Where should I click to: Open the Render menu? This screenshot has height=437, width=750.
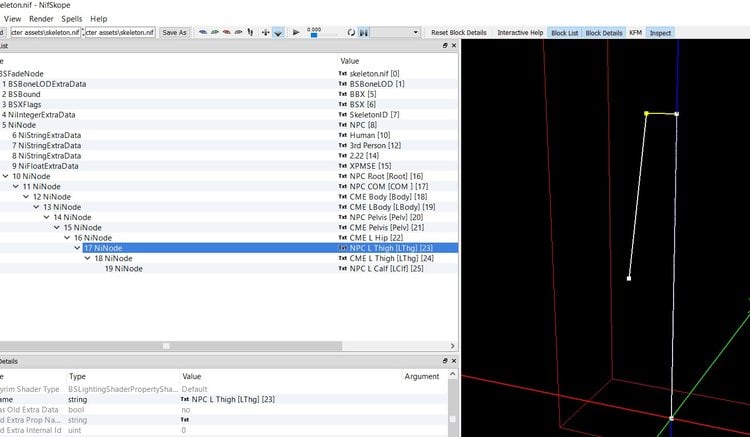point(41,19)
